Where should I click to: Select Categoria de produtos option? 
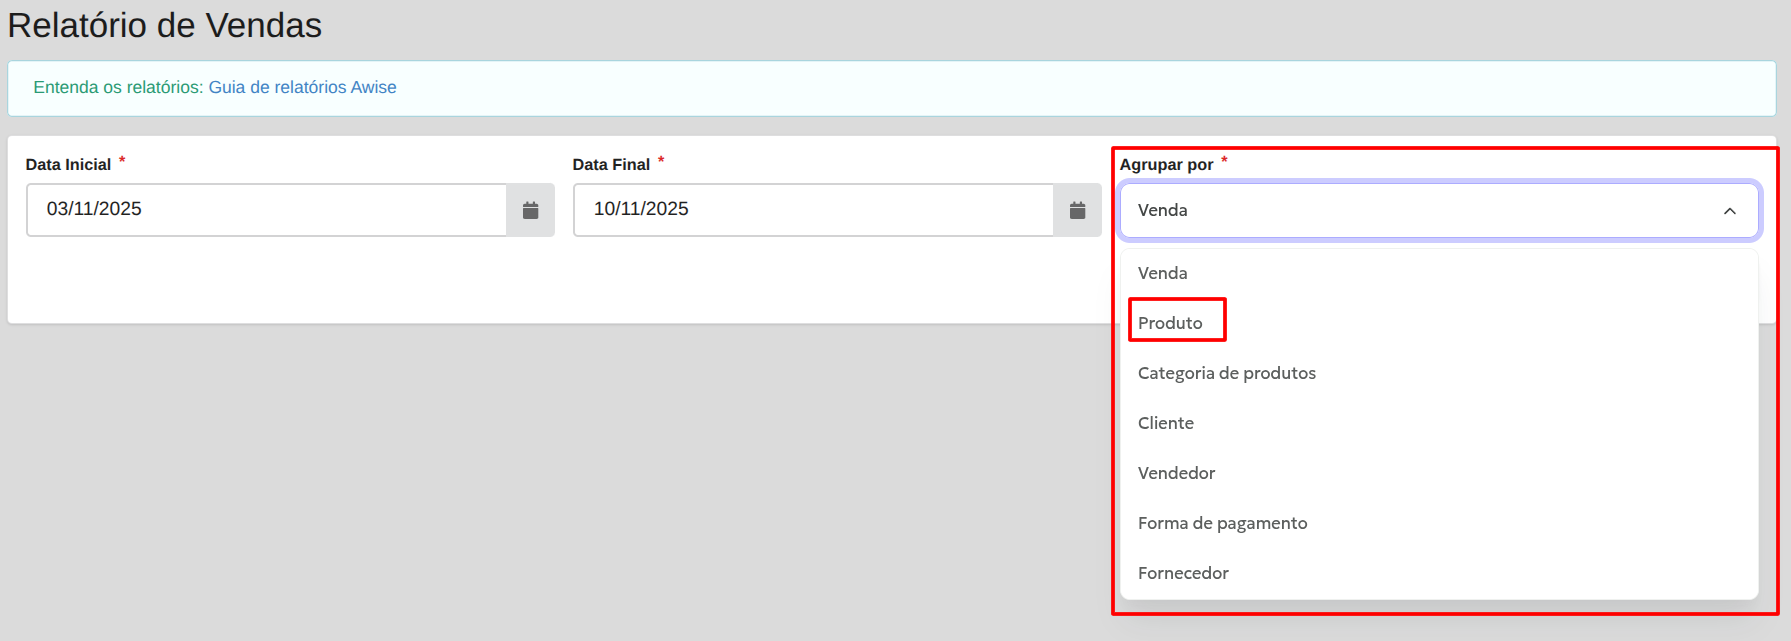[x=1226, y=373]
